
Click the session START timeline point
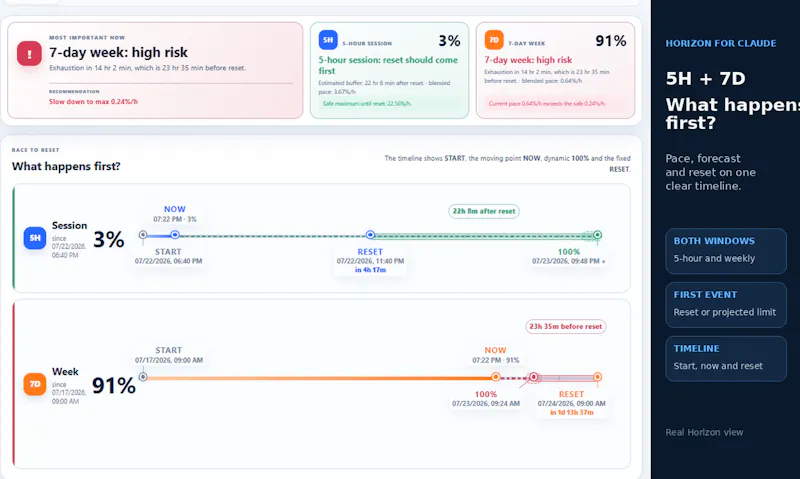pyautogui.click(x=143, y=235)
